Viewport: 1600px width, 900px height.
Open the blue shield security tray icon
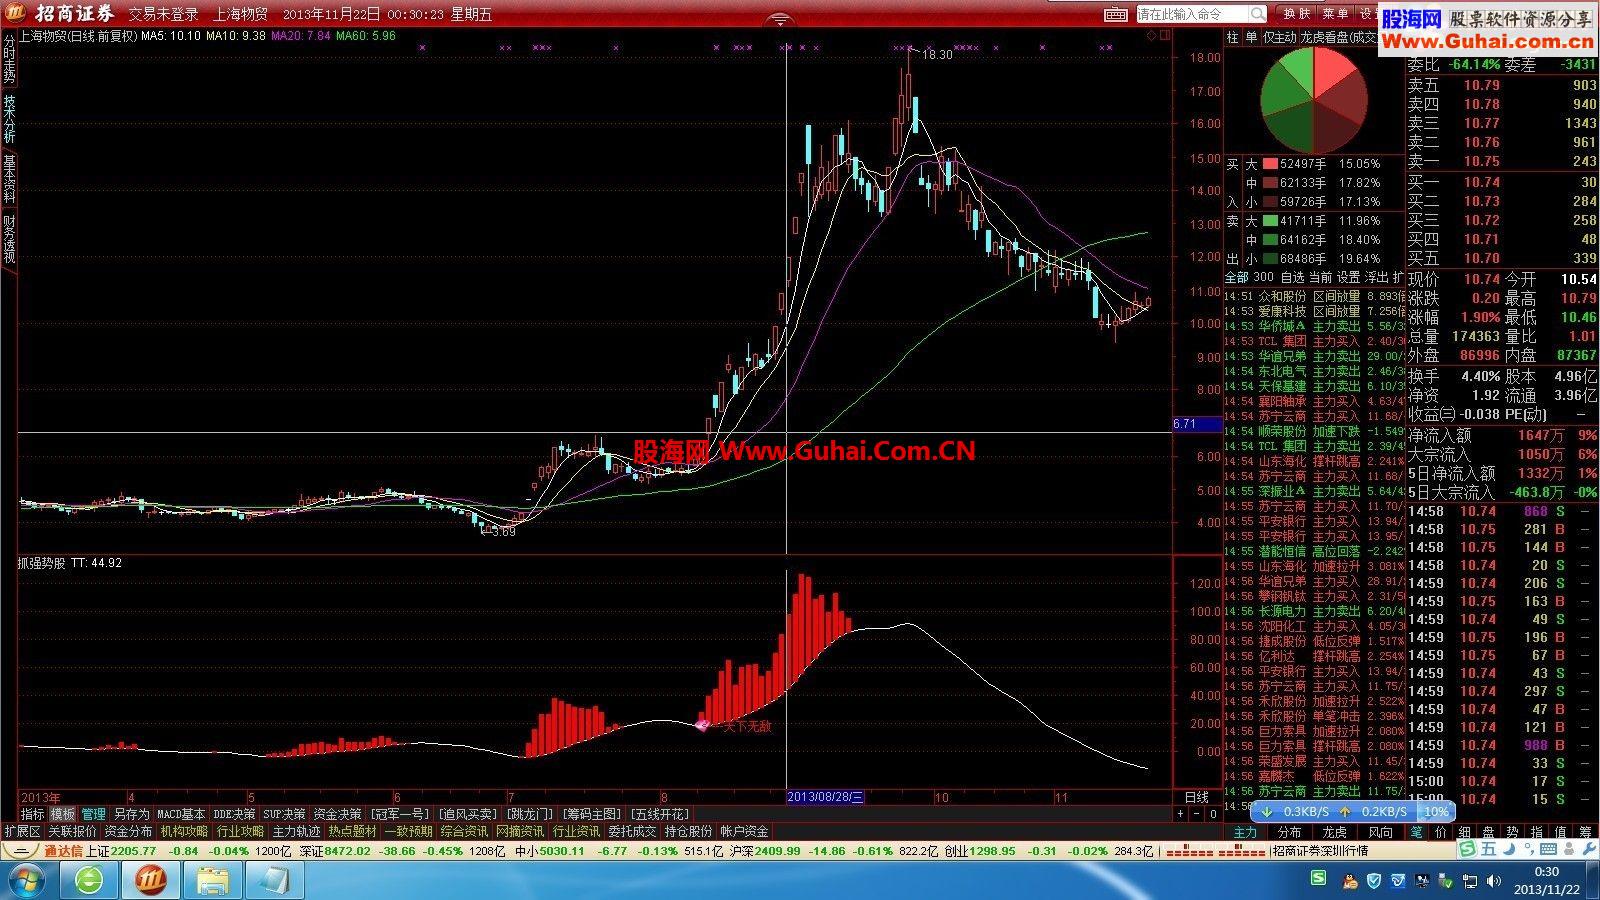coord(1374,880)
